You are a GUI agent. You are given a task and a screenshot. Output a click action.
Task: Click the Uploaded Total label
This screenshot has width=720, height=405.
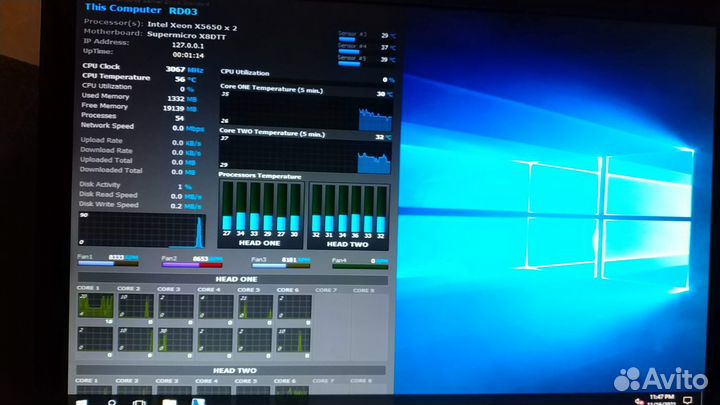pyautogui.click(x=106, y=160)
